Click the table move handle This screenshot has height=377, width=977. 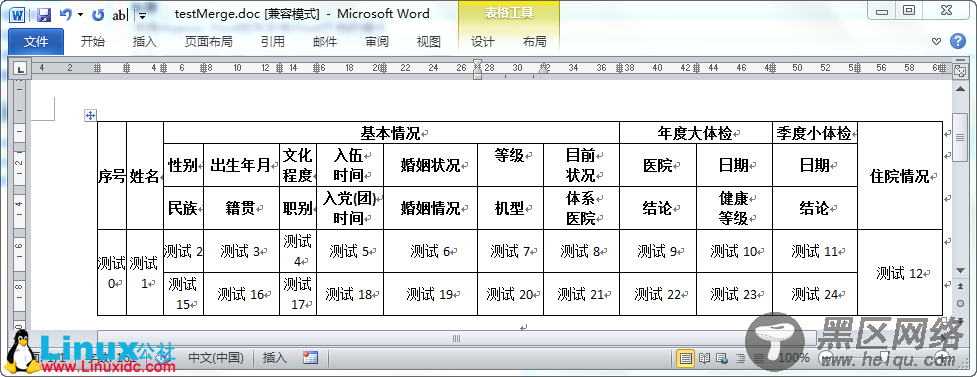90,115
